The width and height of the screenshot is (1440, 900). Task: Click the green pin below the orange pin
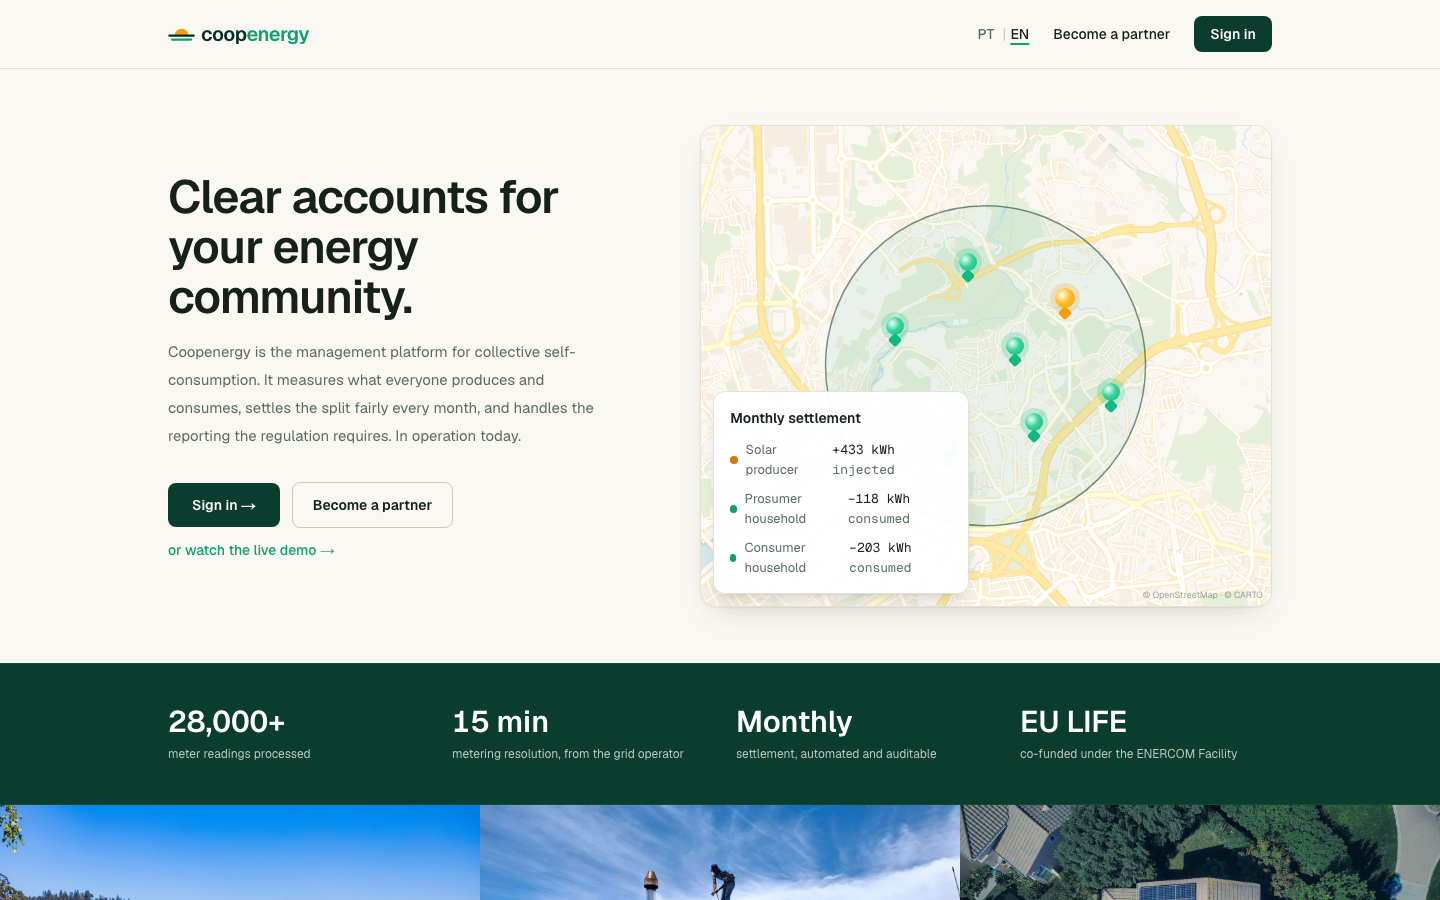point(1015,351)
